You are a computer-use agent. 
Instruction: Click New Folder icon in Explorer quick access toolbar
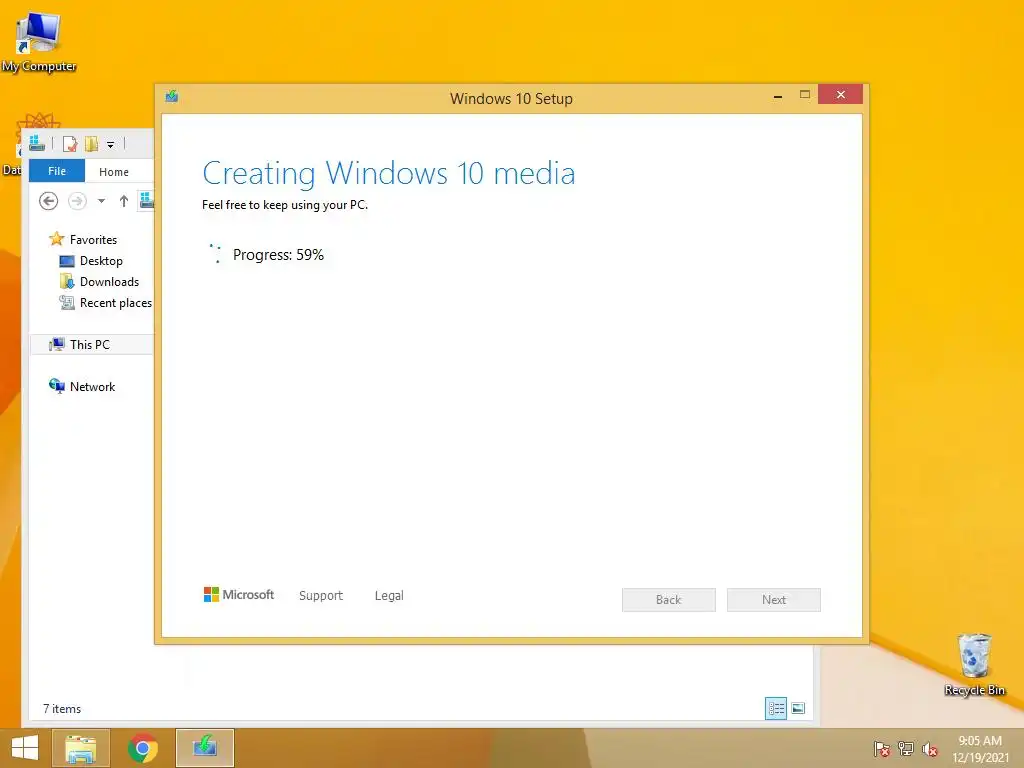click(91, 144)
